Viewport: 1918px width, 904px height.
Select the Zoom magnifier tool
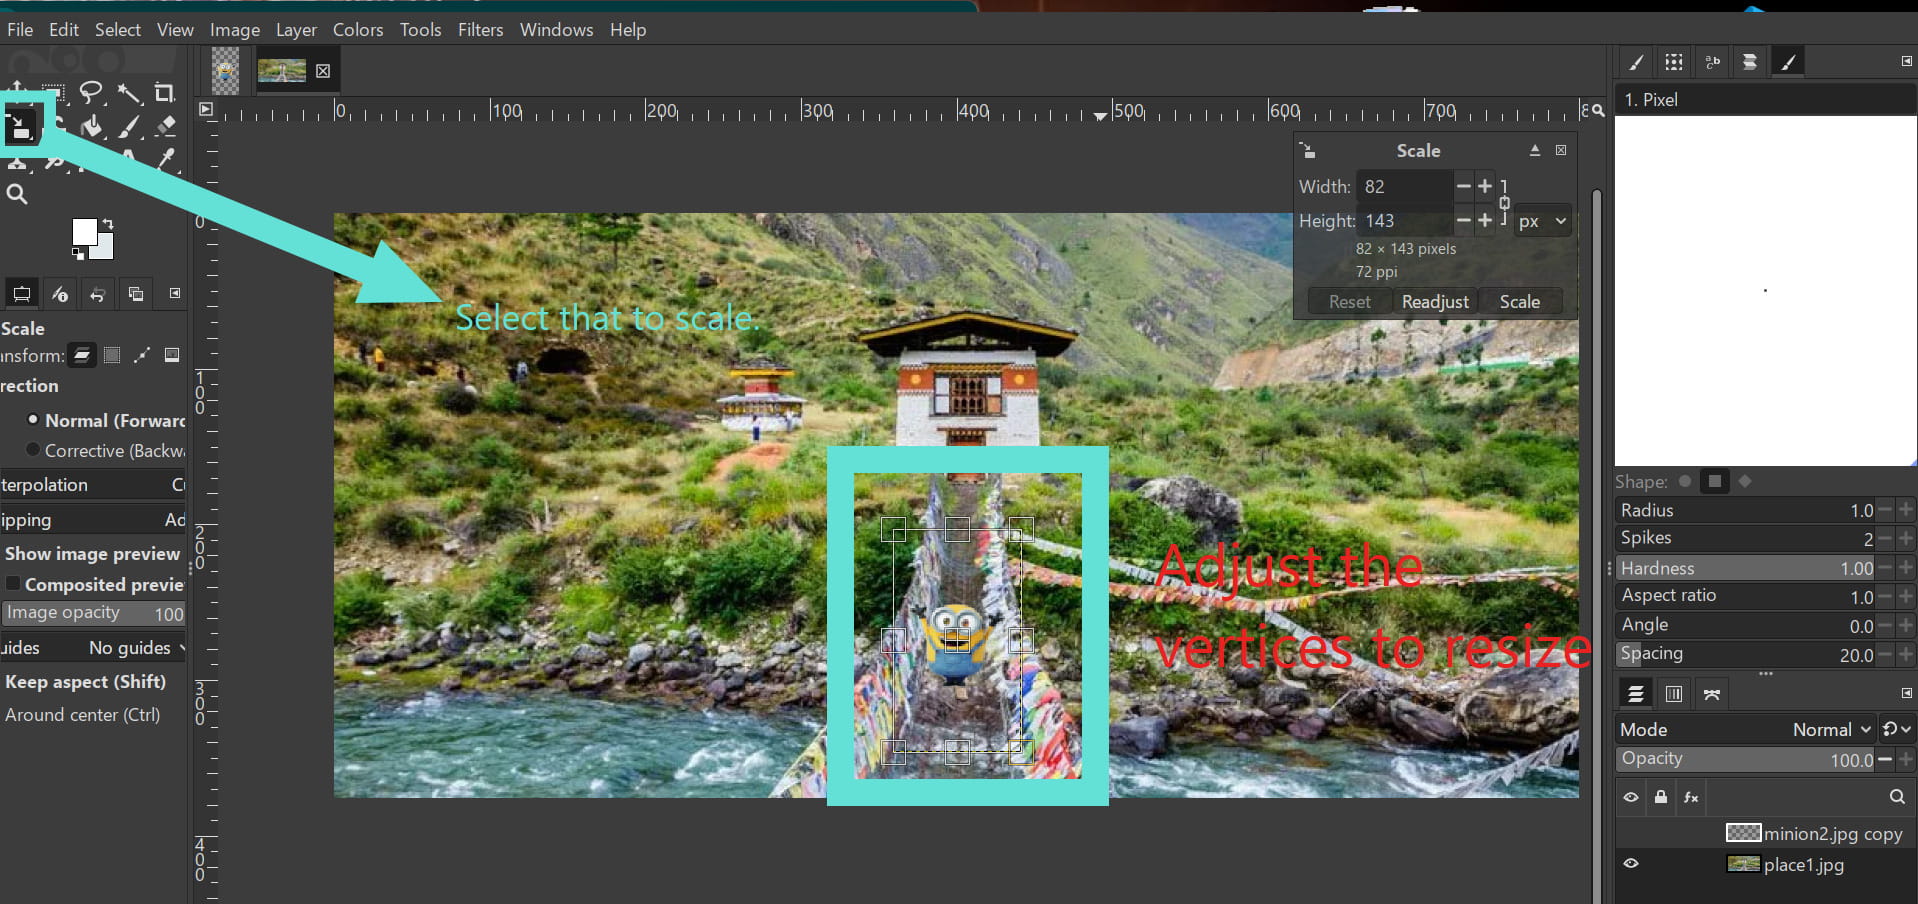pyautogui.click(x=17, y=194)
